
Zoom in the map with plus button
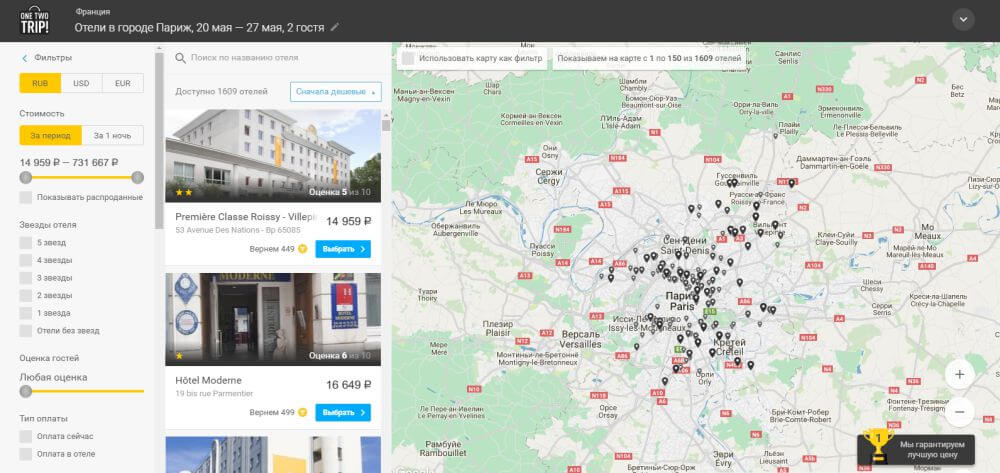(959, 375)
